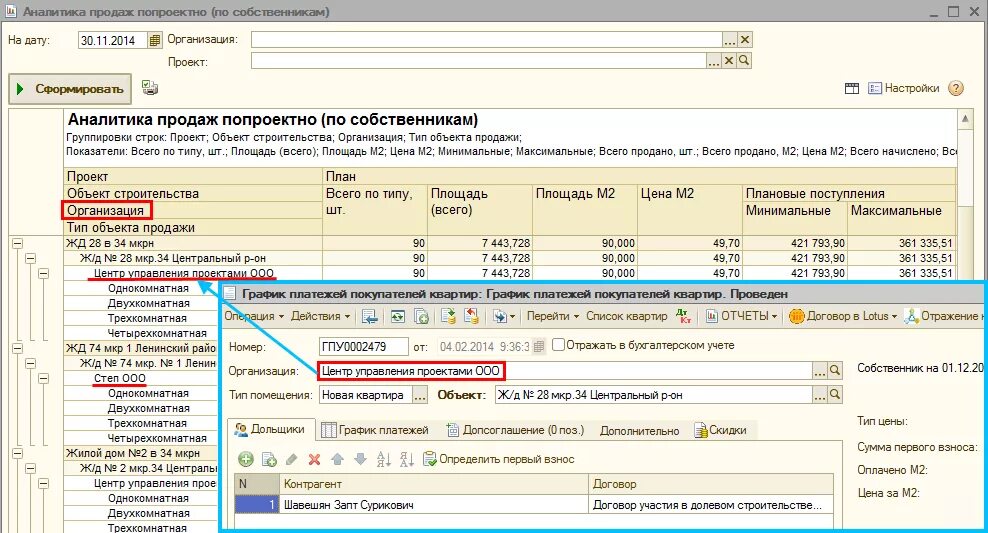Click the copy row icon in the Дольщики toolbar
This screenshot has width=988, height=533.
tap(269, 459)
